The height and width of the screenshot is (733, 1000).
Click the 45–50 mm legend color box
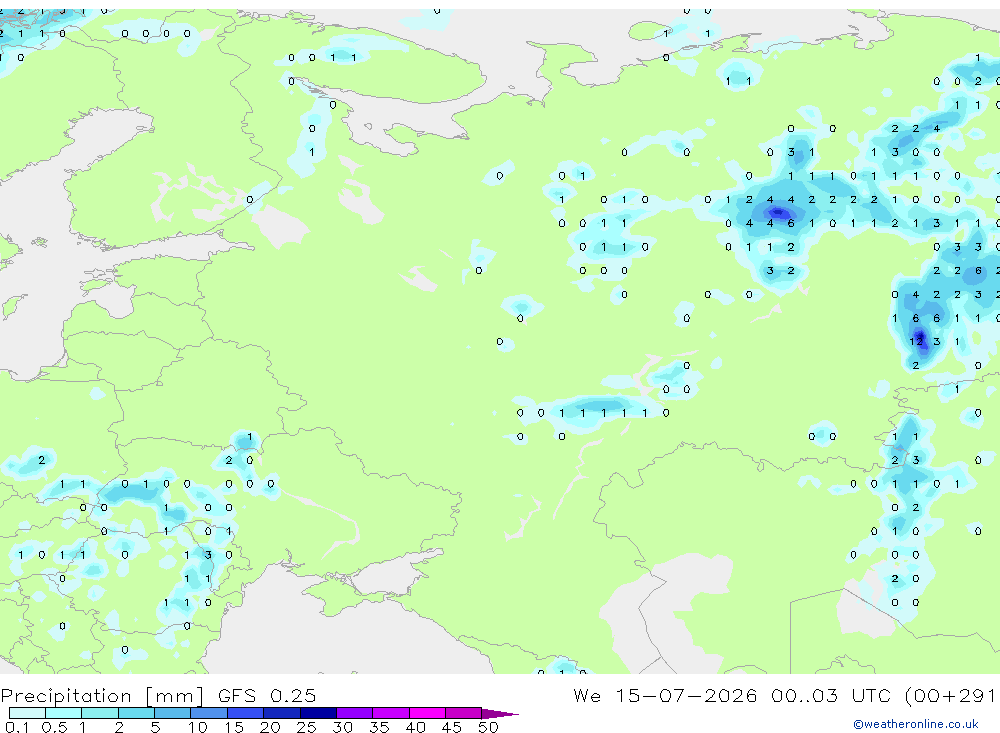click(464, 713)
